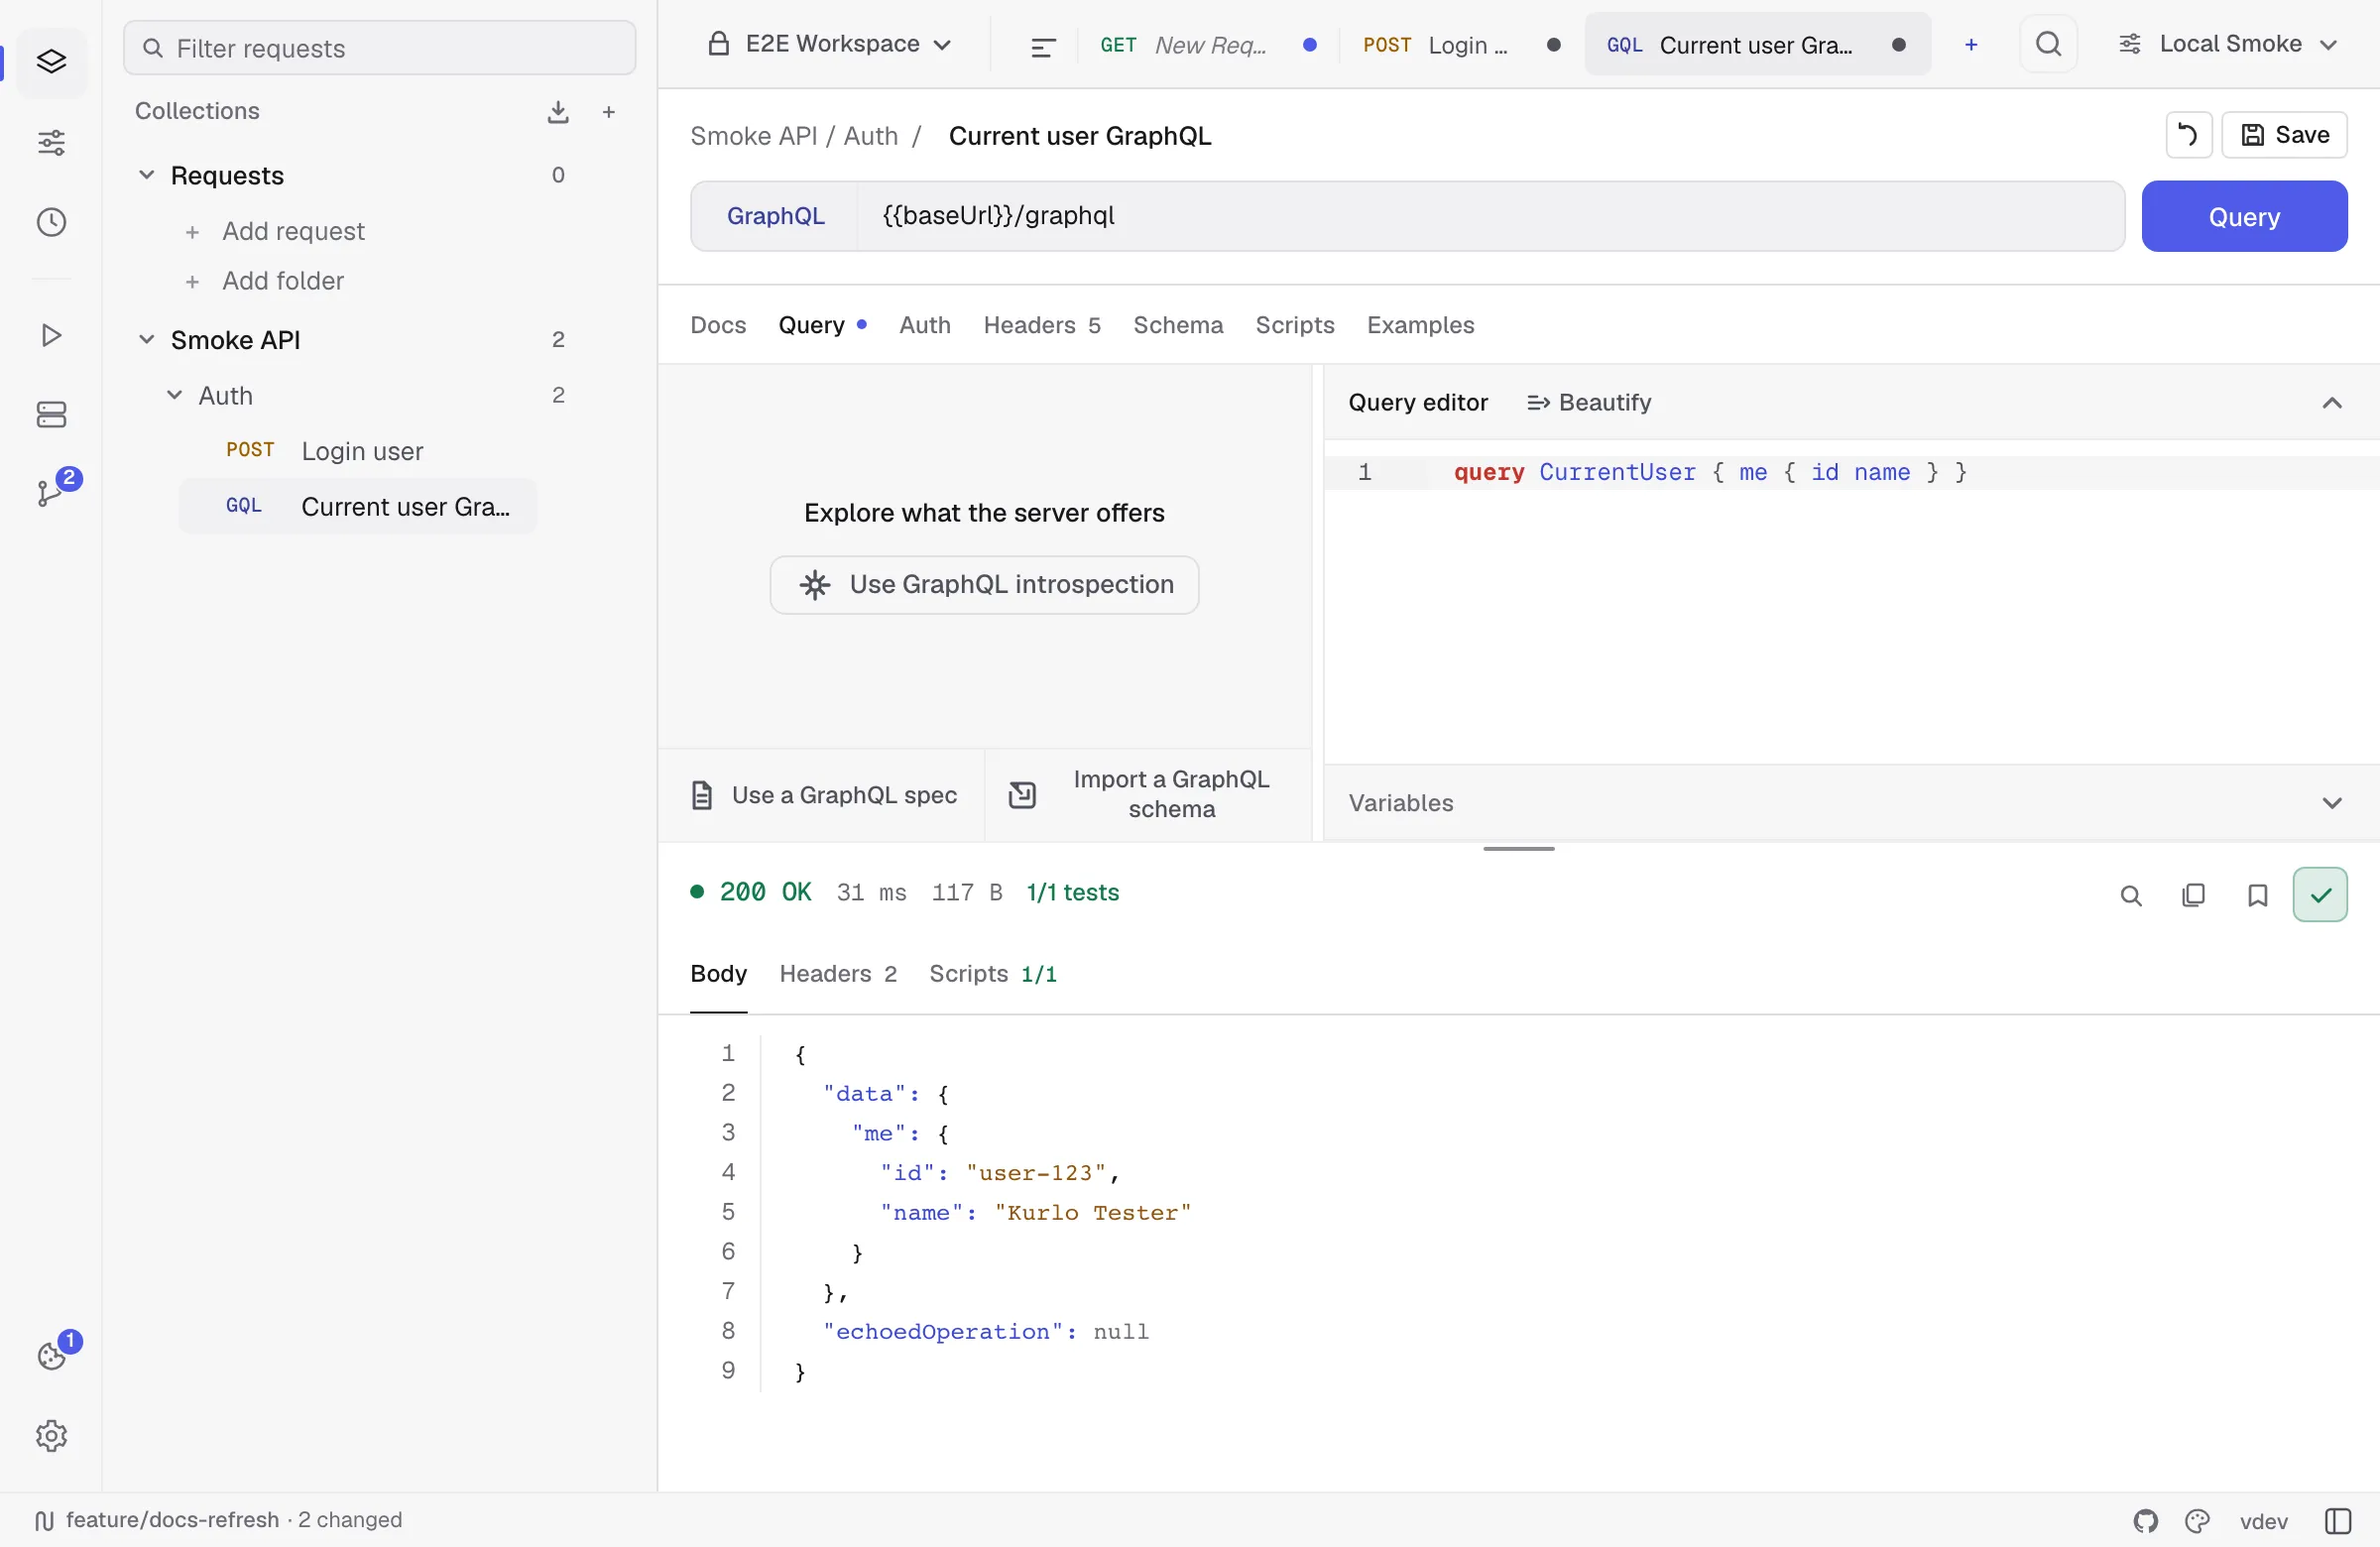Click Import a GraphQL schema
Viewport: 2380px width, 1547px height.
tap(1147, 795)
